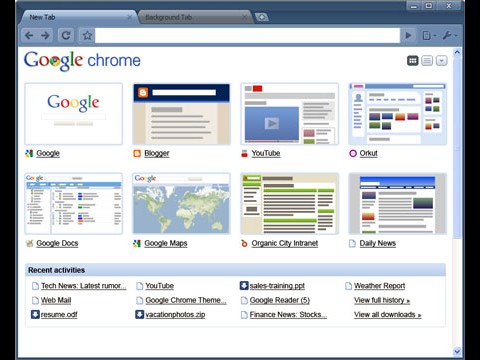480x360 pixels.
Task: Open resume.odf download
Action: (x=59, y=314)
